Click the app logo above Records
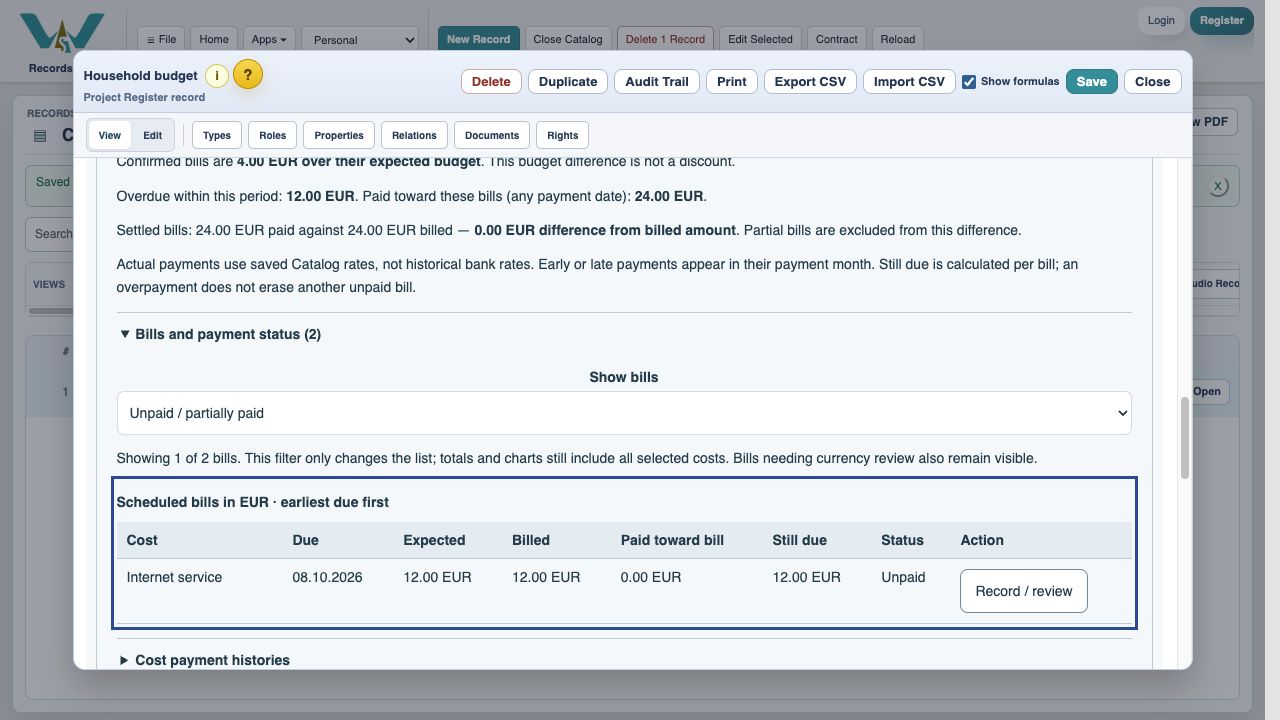The image size is (1280, 720). pyautogui.click(x=62, y=34)
